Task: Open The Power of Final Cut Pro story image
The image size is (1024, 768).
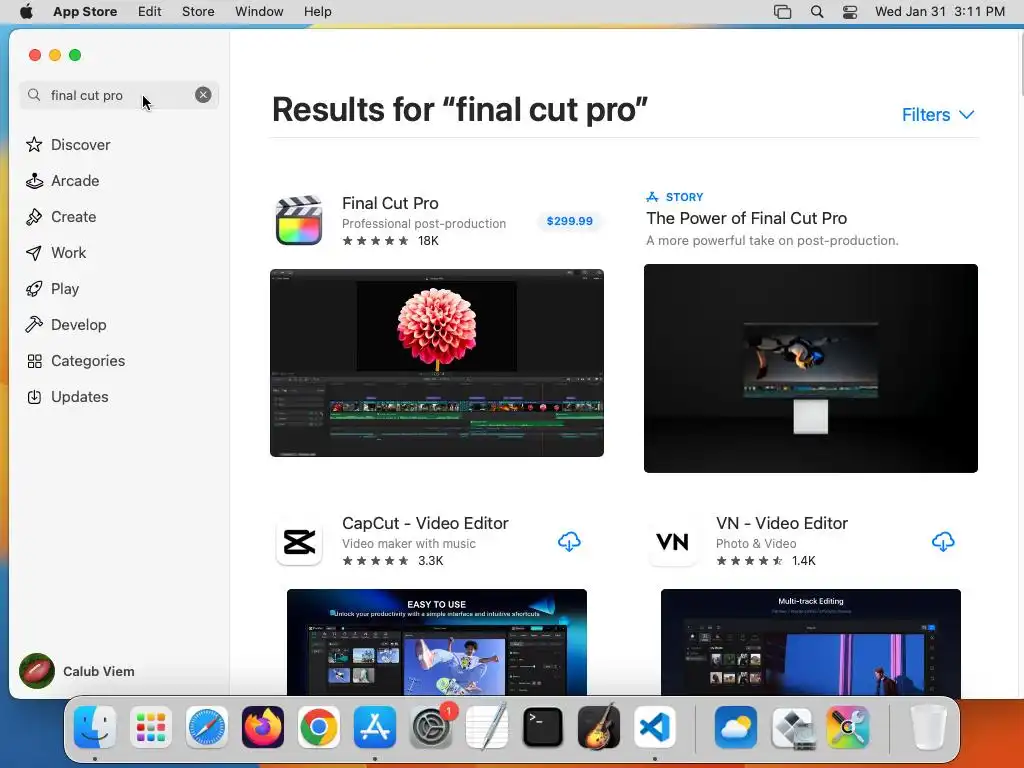Action: 810,368
